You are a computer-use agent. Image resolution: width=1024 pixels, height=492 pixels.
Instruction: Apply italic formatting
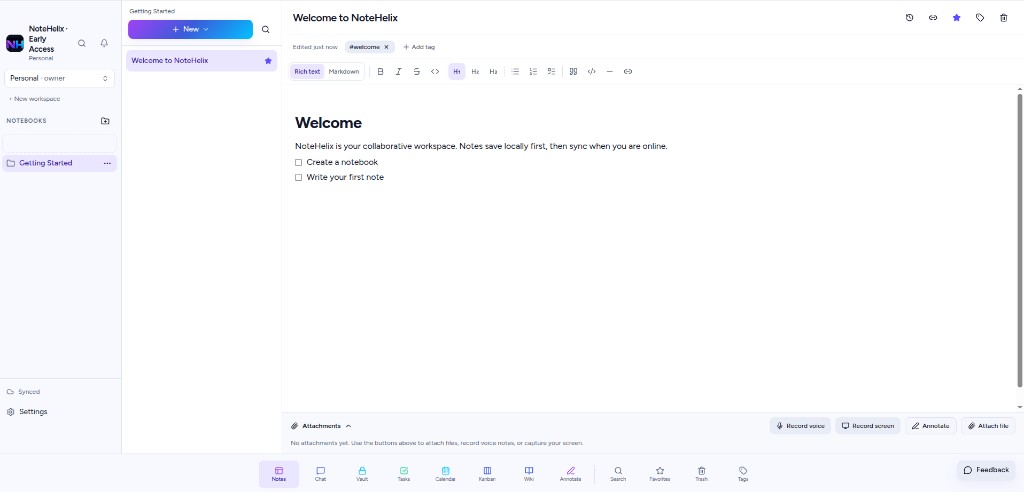tap(398, 72)
